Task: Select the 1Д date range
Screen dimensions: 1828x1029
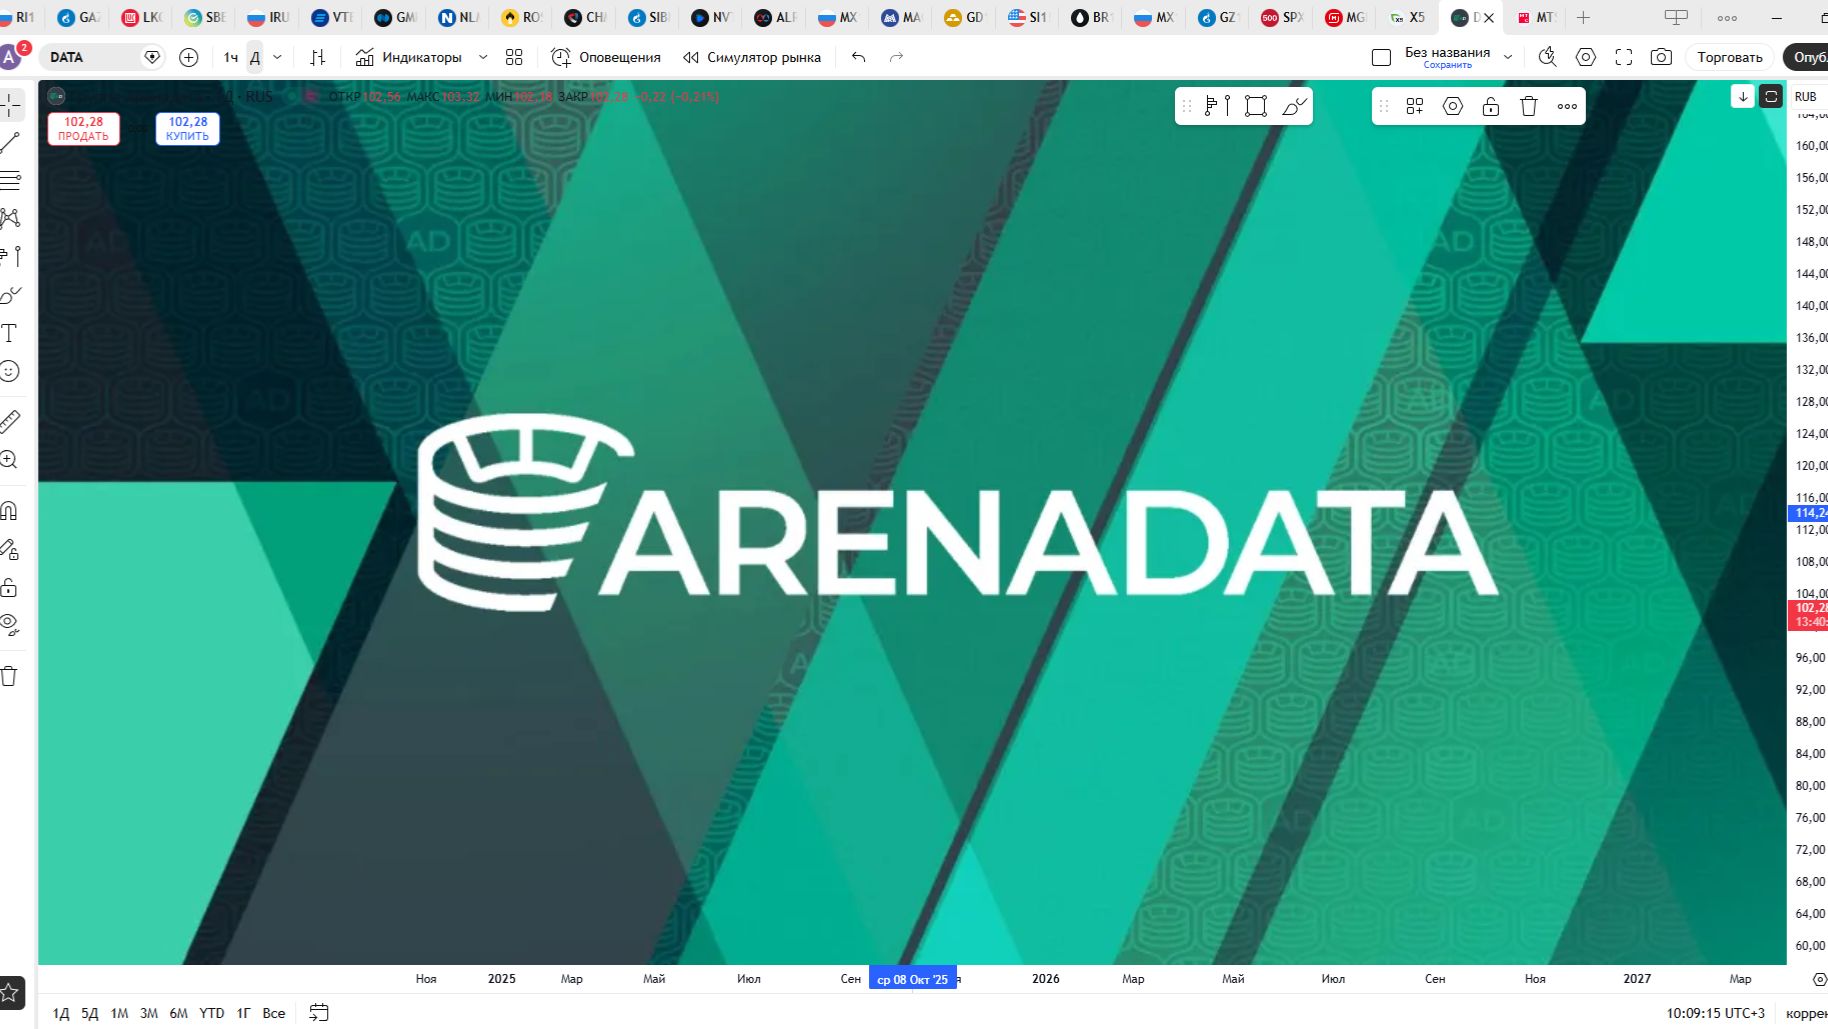Action: (x=61, y=1013)
